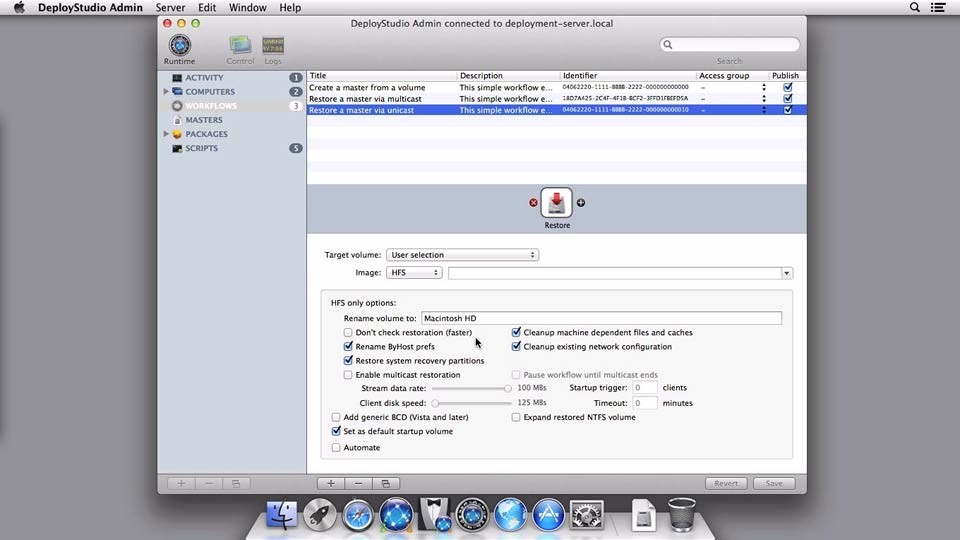This screenshot has height=540, width=960.
Task: Open DeployStudio Assistant tuxedo icon in Dock
Action: 435,514
